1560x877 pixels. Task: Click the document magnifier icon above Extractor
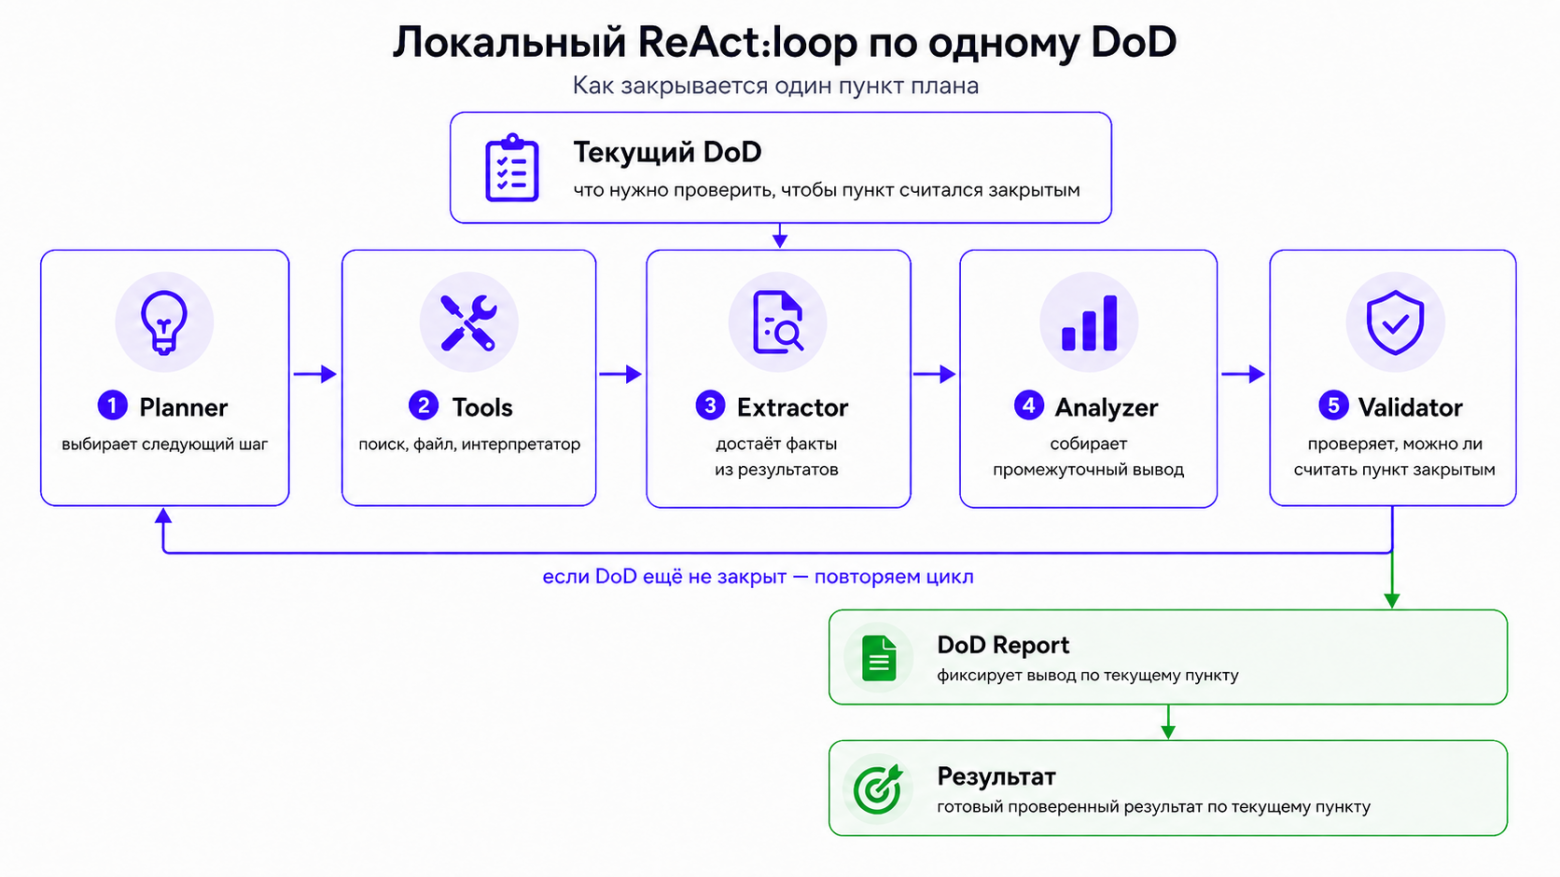pos(777,322)
